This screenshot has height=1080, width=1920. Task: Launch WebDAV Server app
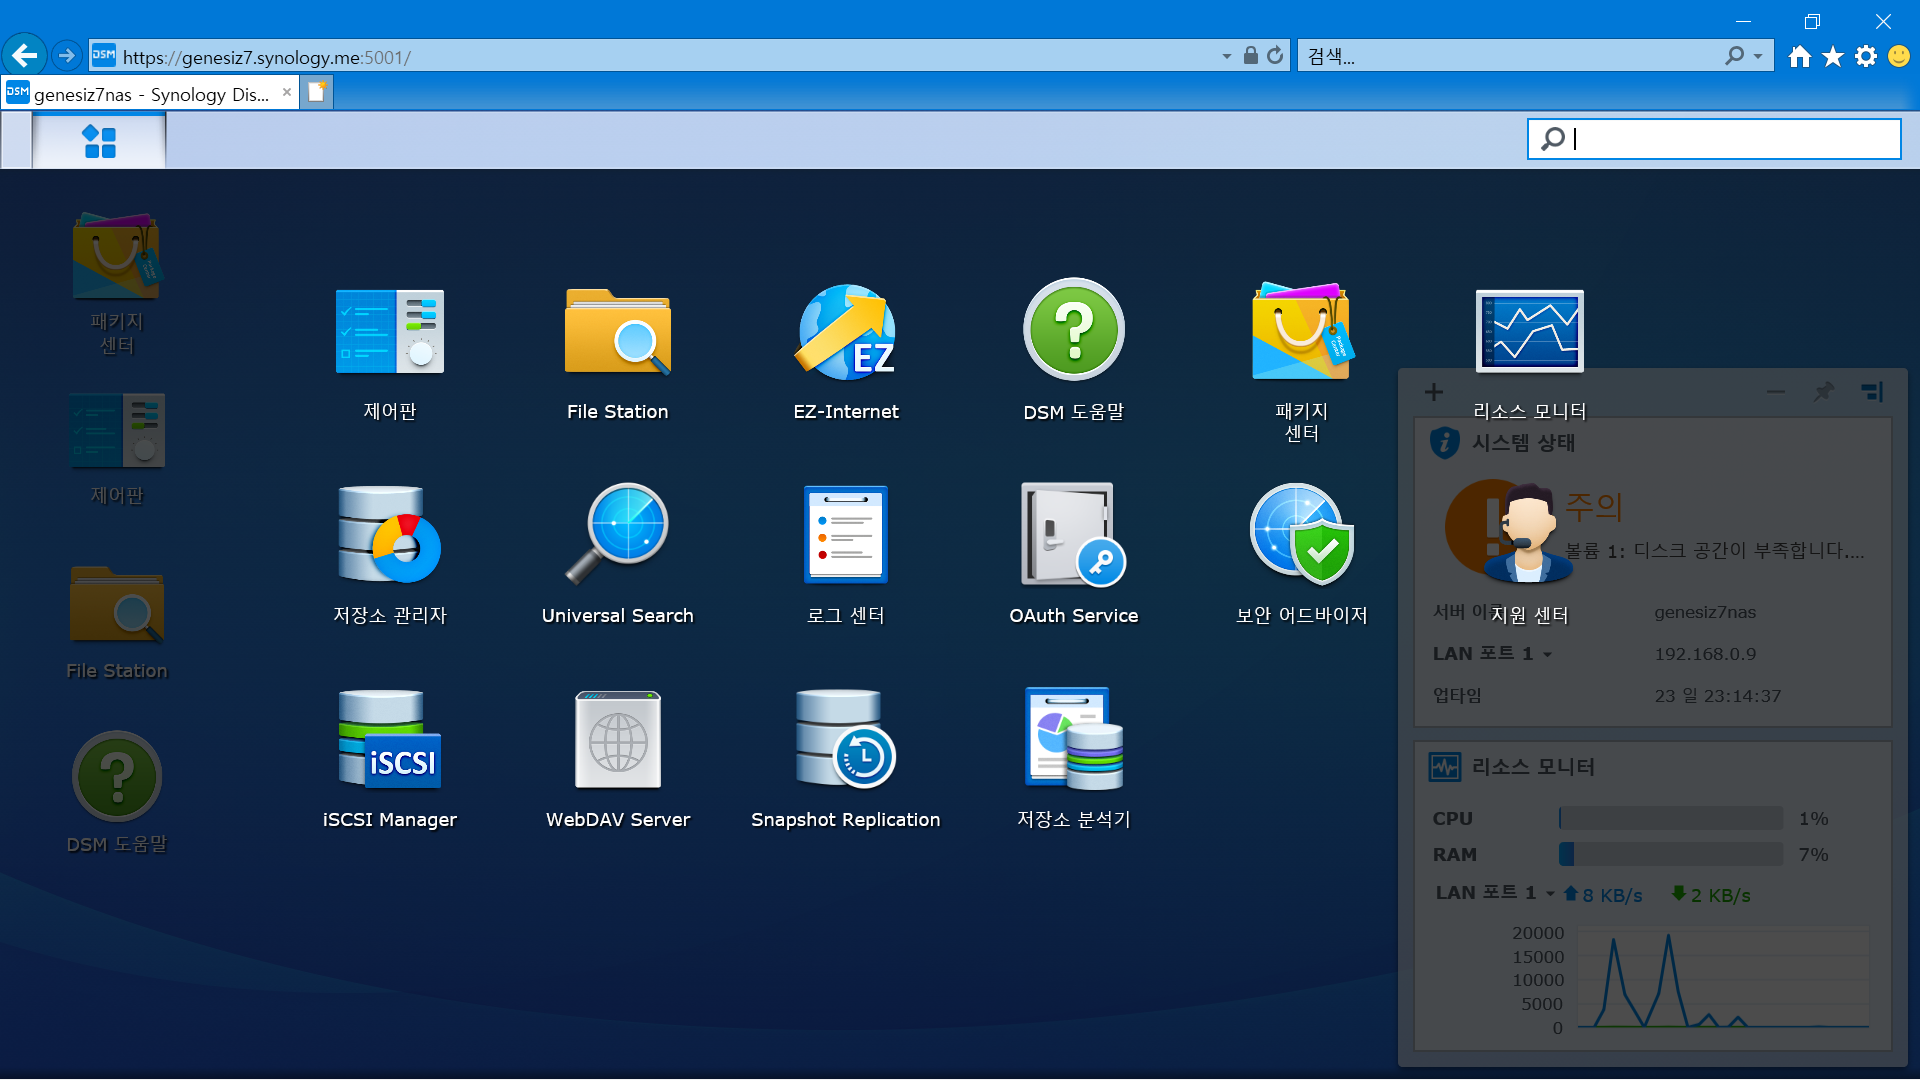click(x=617, y=740)
